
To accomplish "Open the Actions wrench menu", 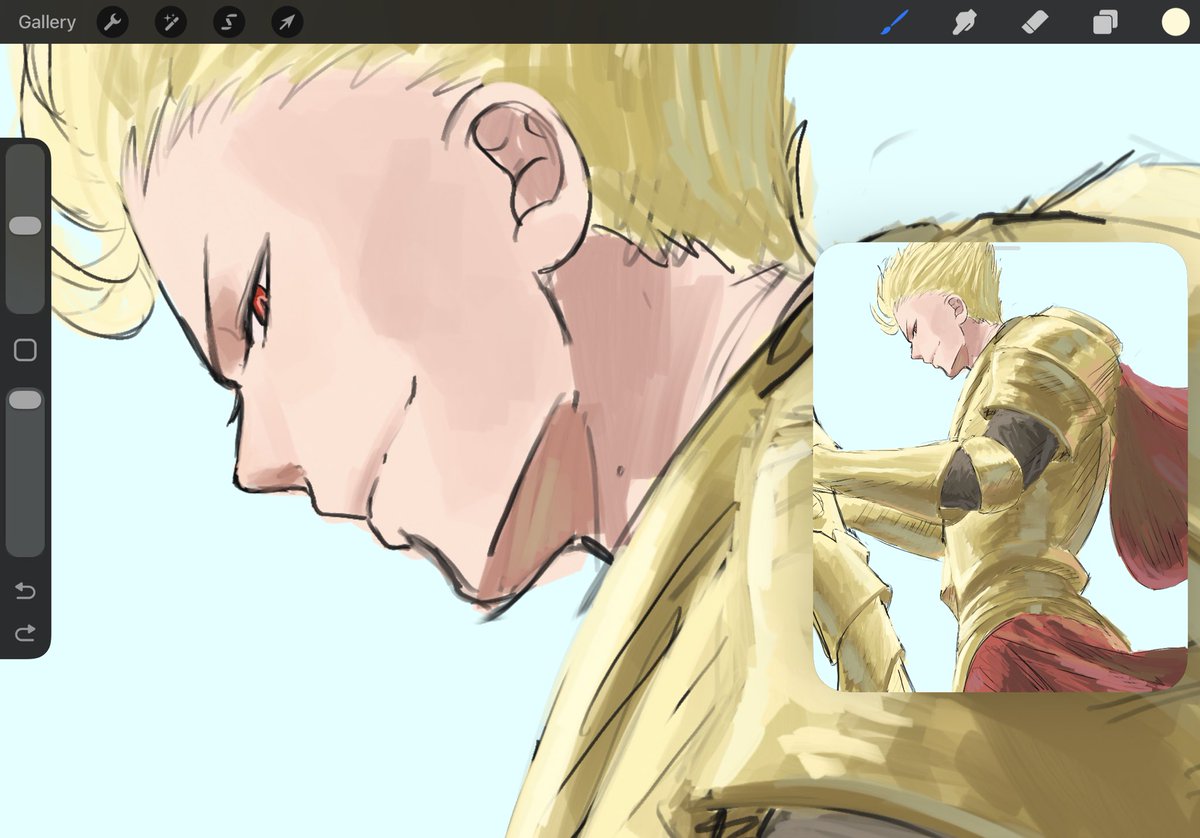I will [x=113, y=22].
